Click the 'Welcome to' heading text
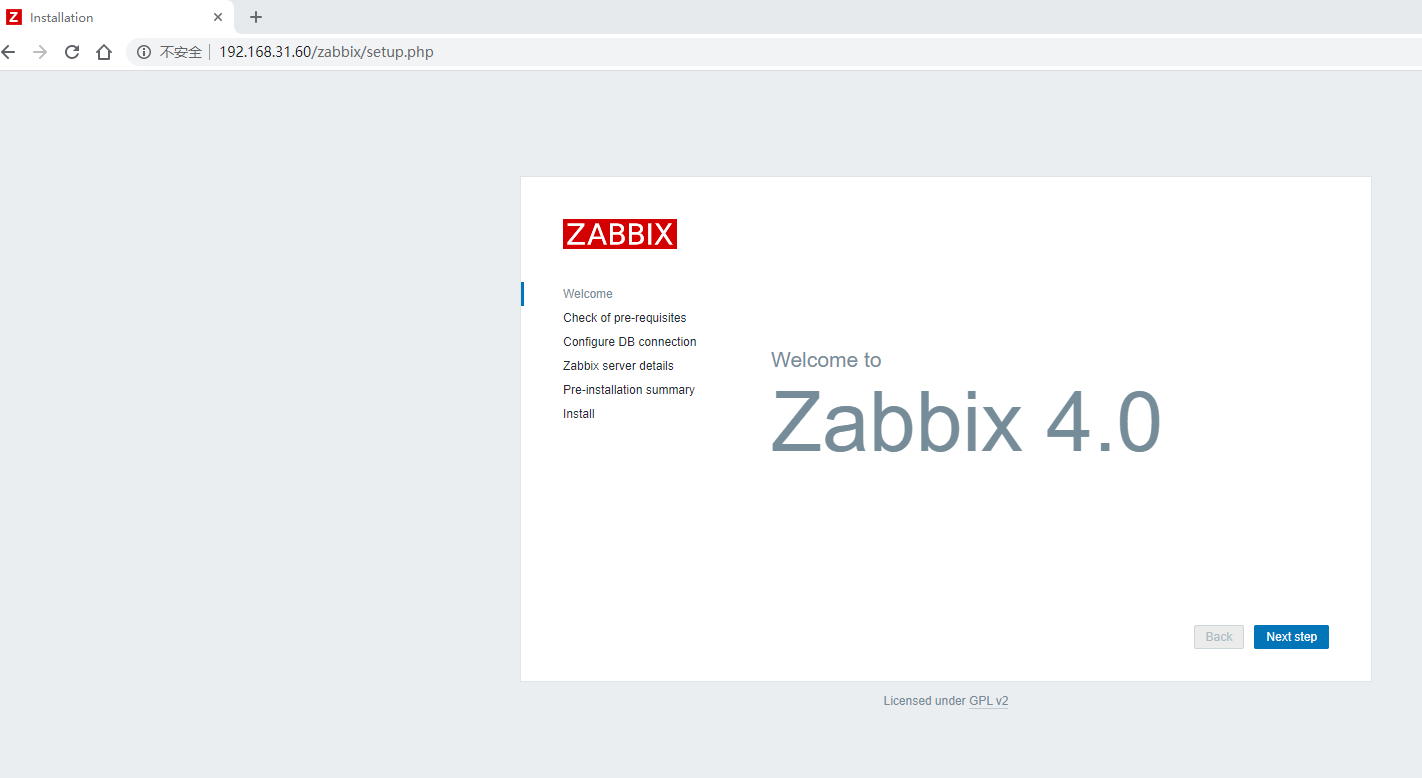1422x778 pixels. pos(826,360)
